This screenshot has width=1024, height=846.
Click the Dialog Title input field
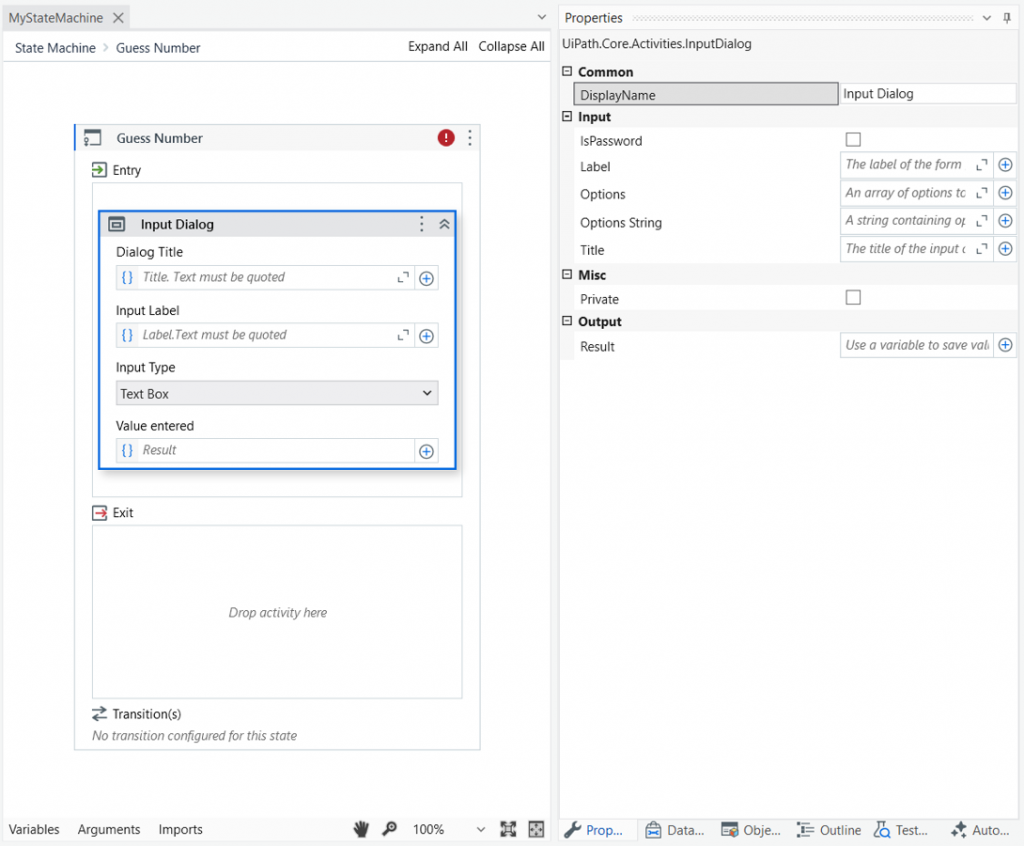point(265,278)
